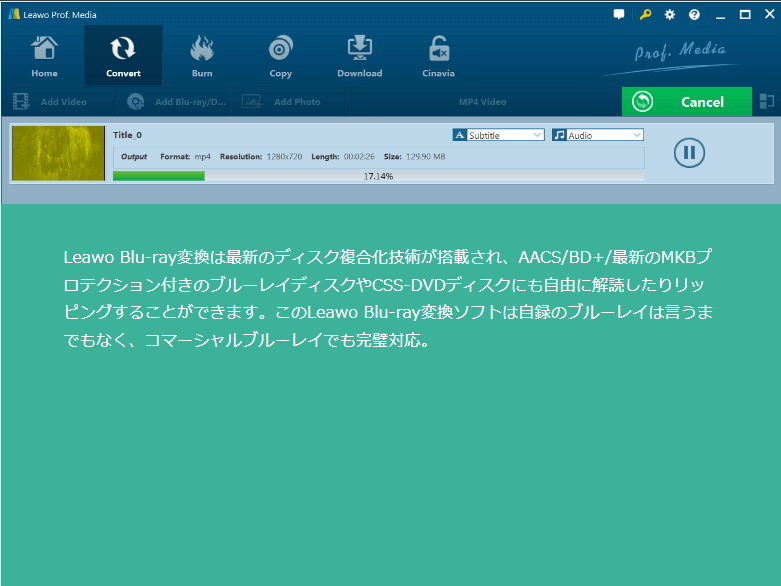The image size is (781, 586).
Task: Go to the Download module
Action: 359,56
